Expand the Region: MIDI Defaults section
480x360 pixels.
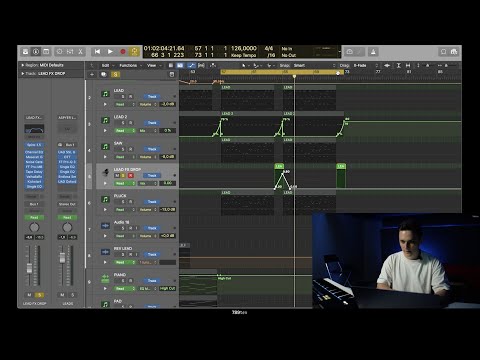[23, 65]
